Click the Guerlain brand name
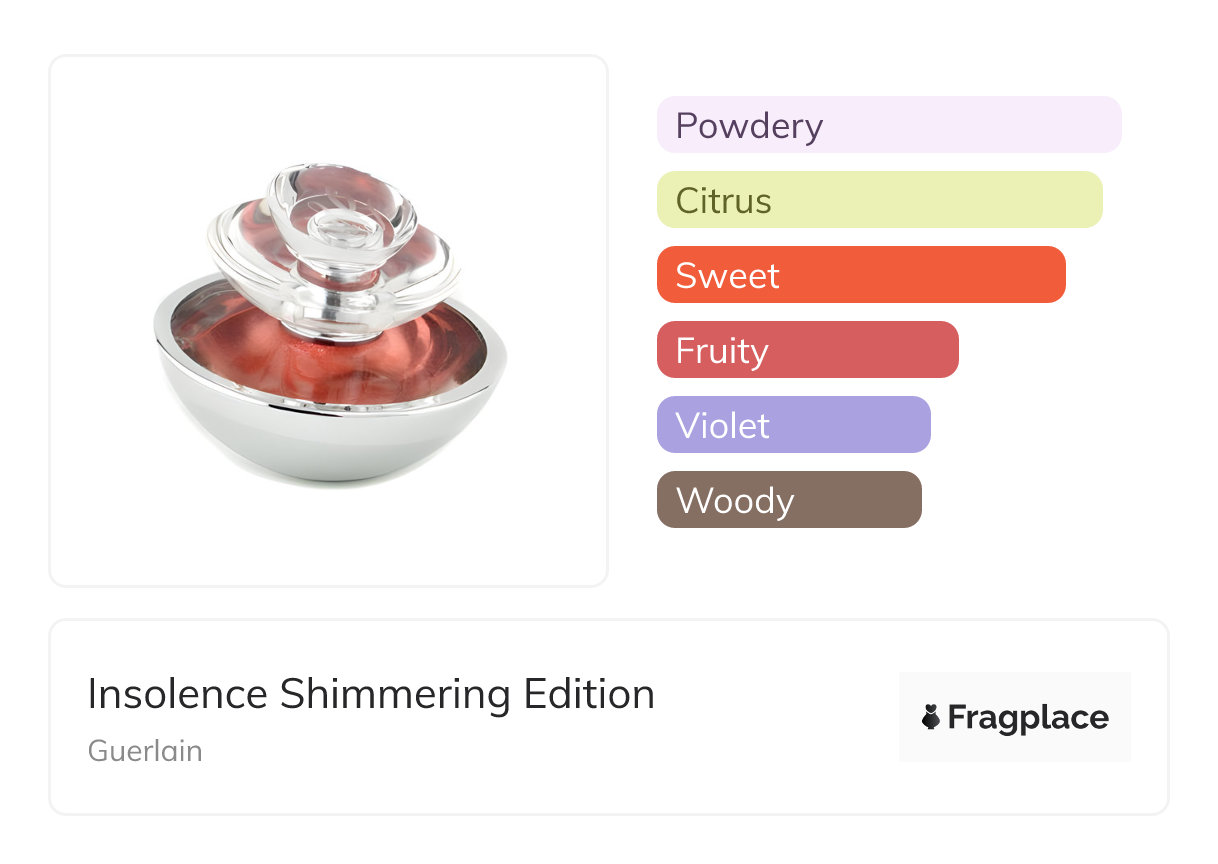1218x864 pixels. [x=145, y=751]
